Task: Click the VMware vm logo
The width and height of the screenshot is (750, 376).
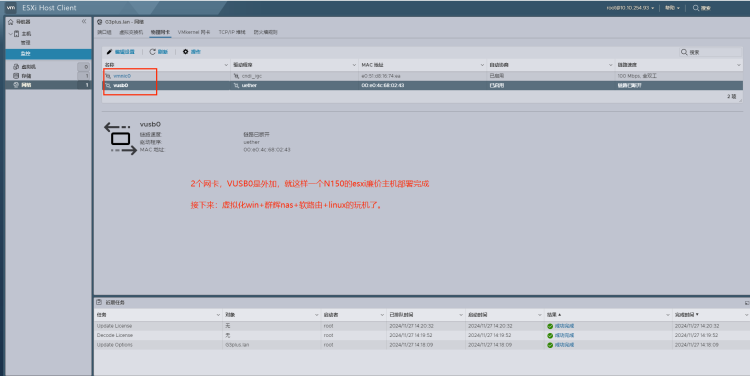Action: [11, 8]
